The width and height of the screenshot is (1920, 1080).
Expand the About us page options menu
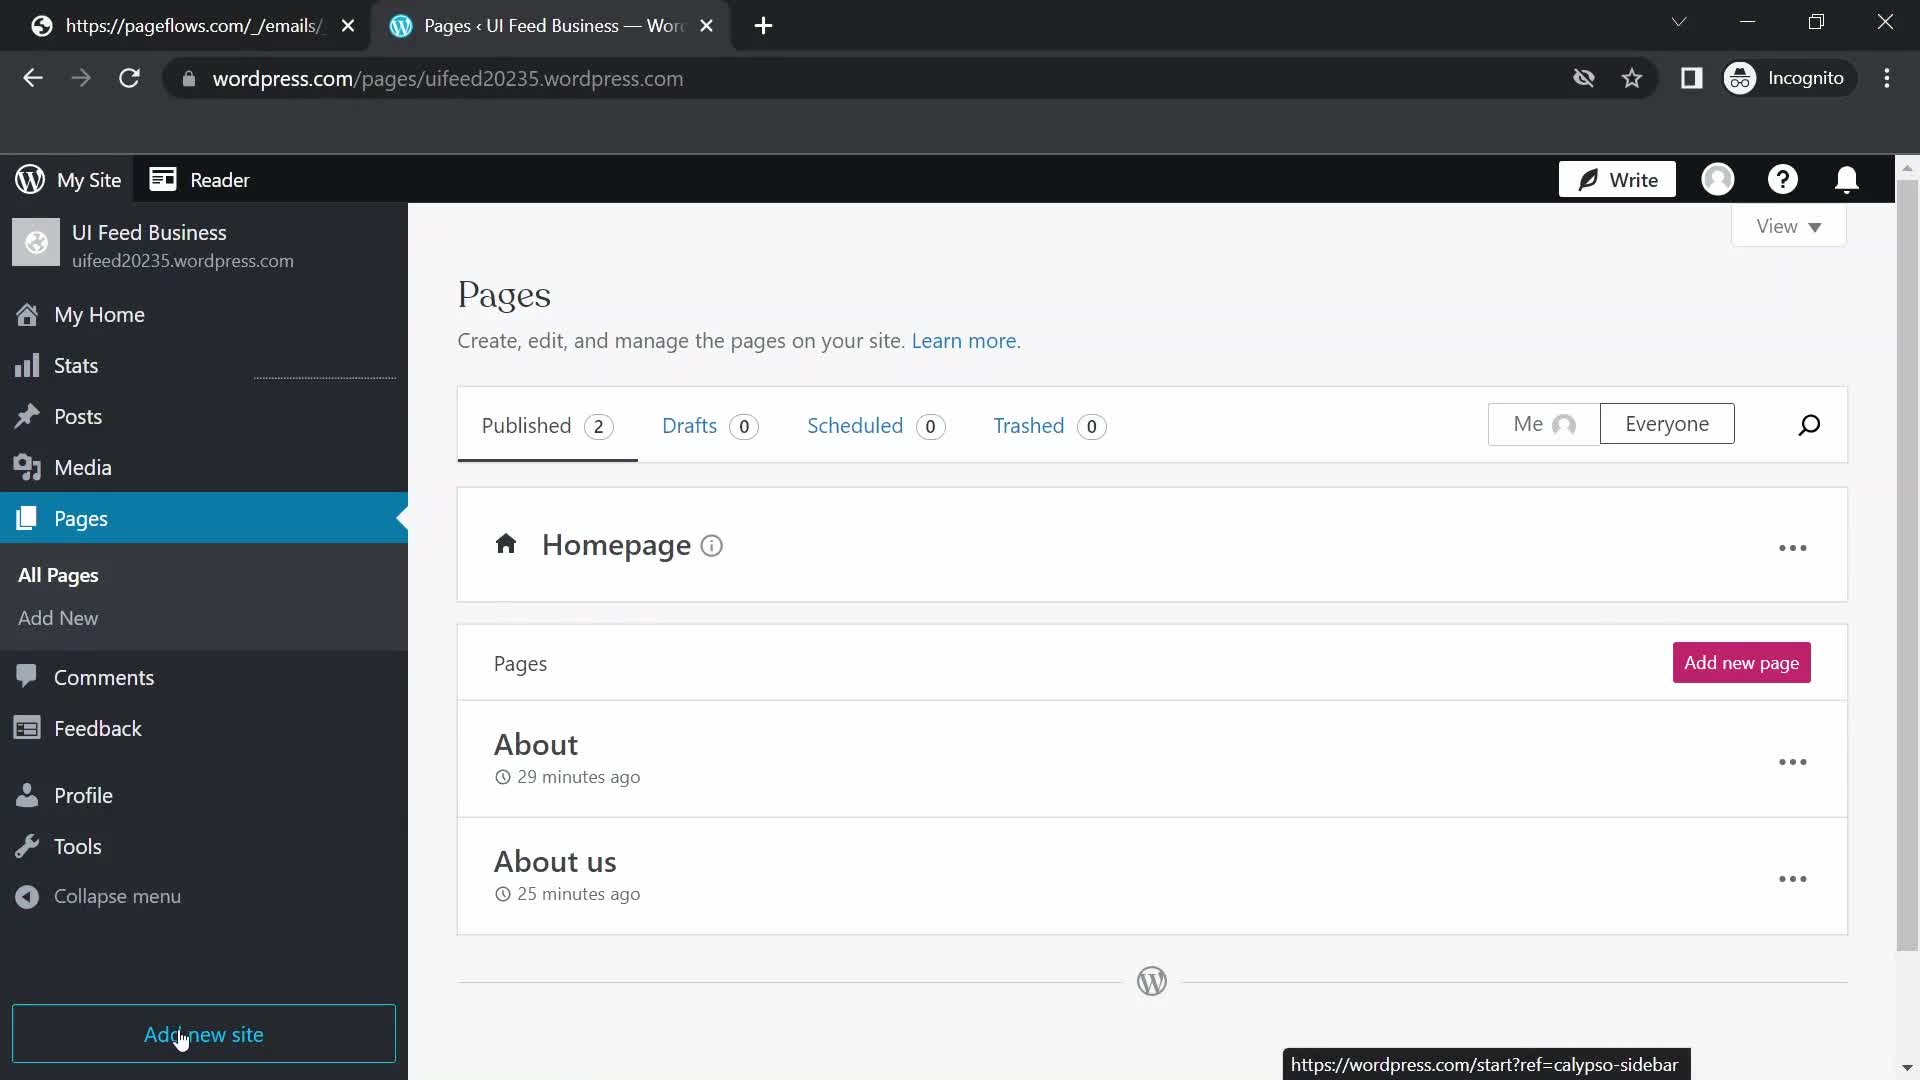click(1792, 876)
